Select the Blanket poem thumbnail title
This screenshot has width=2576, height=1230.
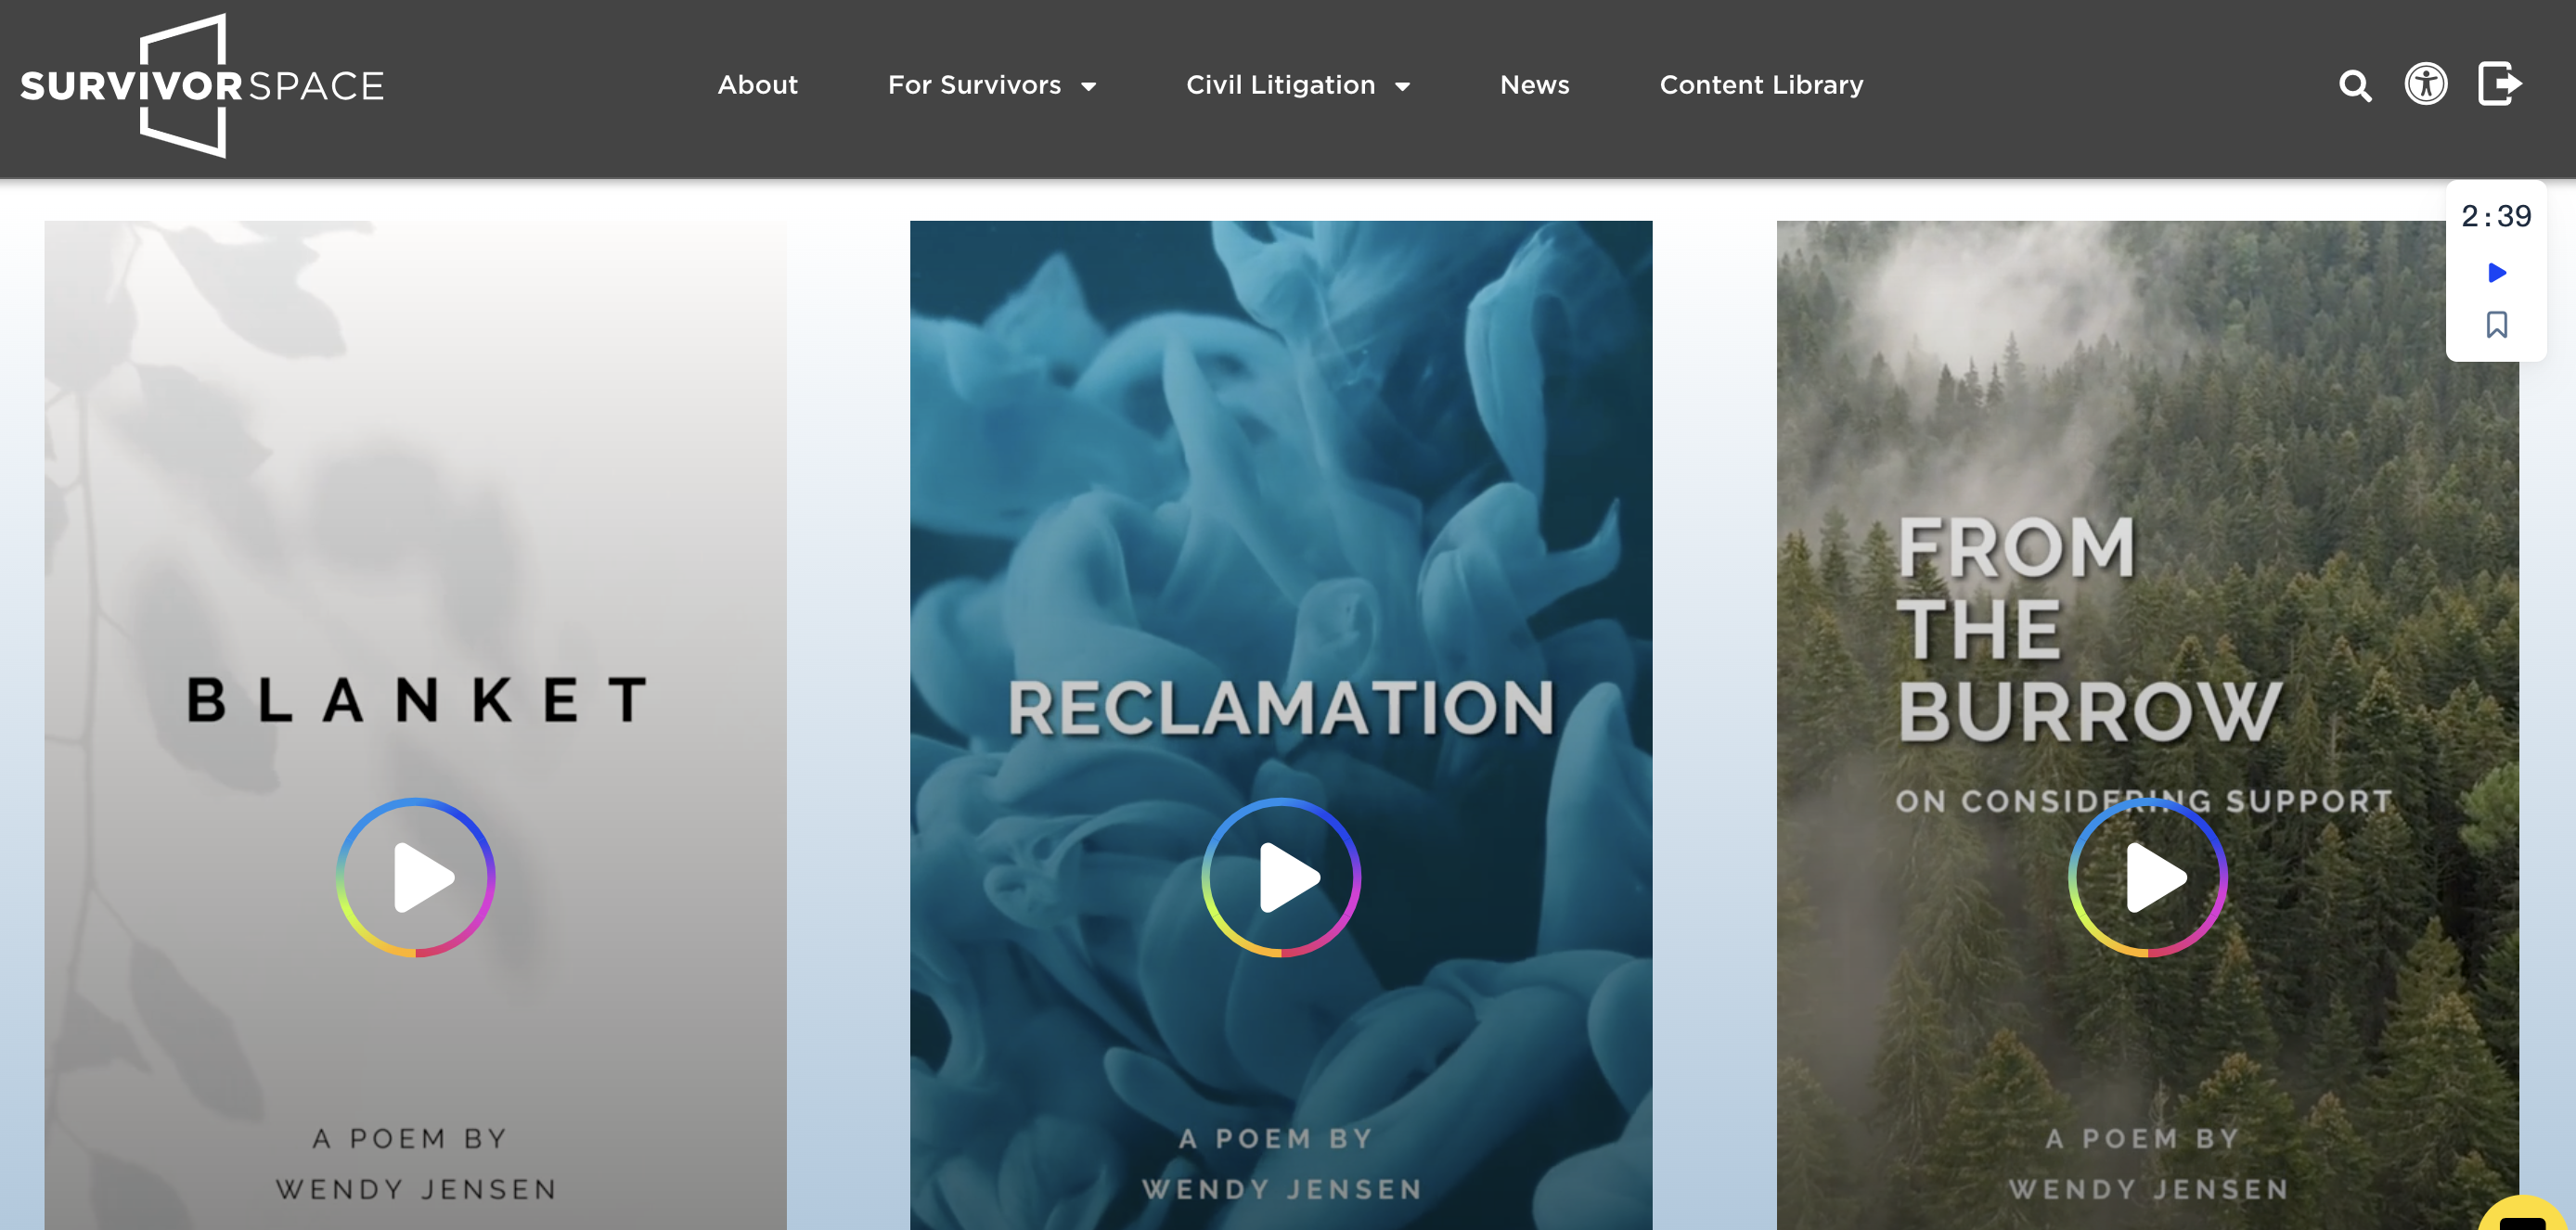click(416, 700)
